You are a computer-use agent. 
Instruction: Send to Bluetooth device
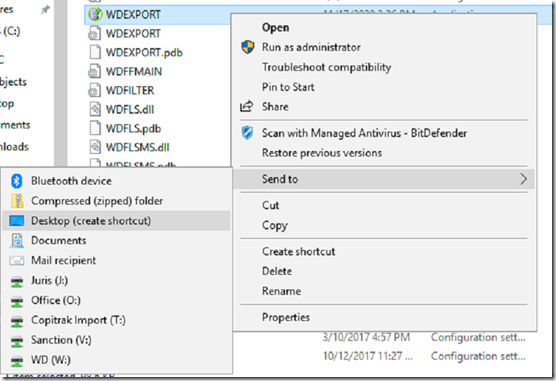(71, 181)
